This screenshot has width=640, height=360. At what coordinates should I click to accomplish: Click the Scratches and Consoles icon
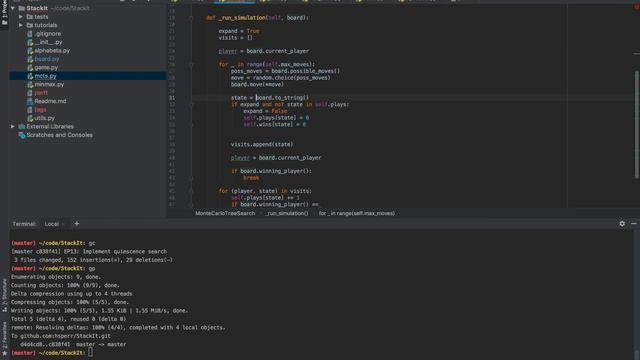(22, 135)
